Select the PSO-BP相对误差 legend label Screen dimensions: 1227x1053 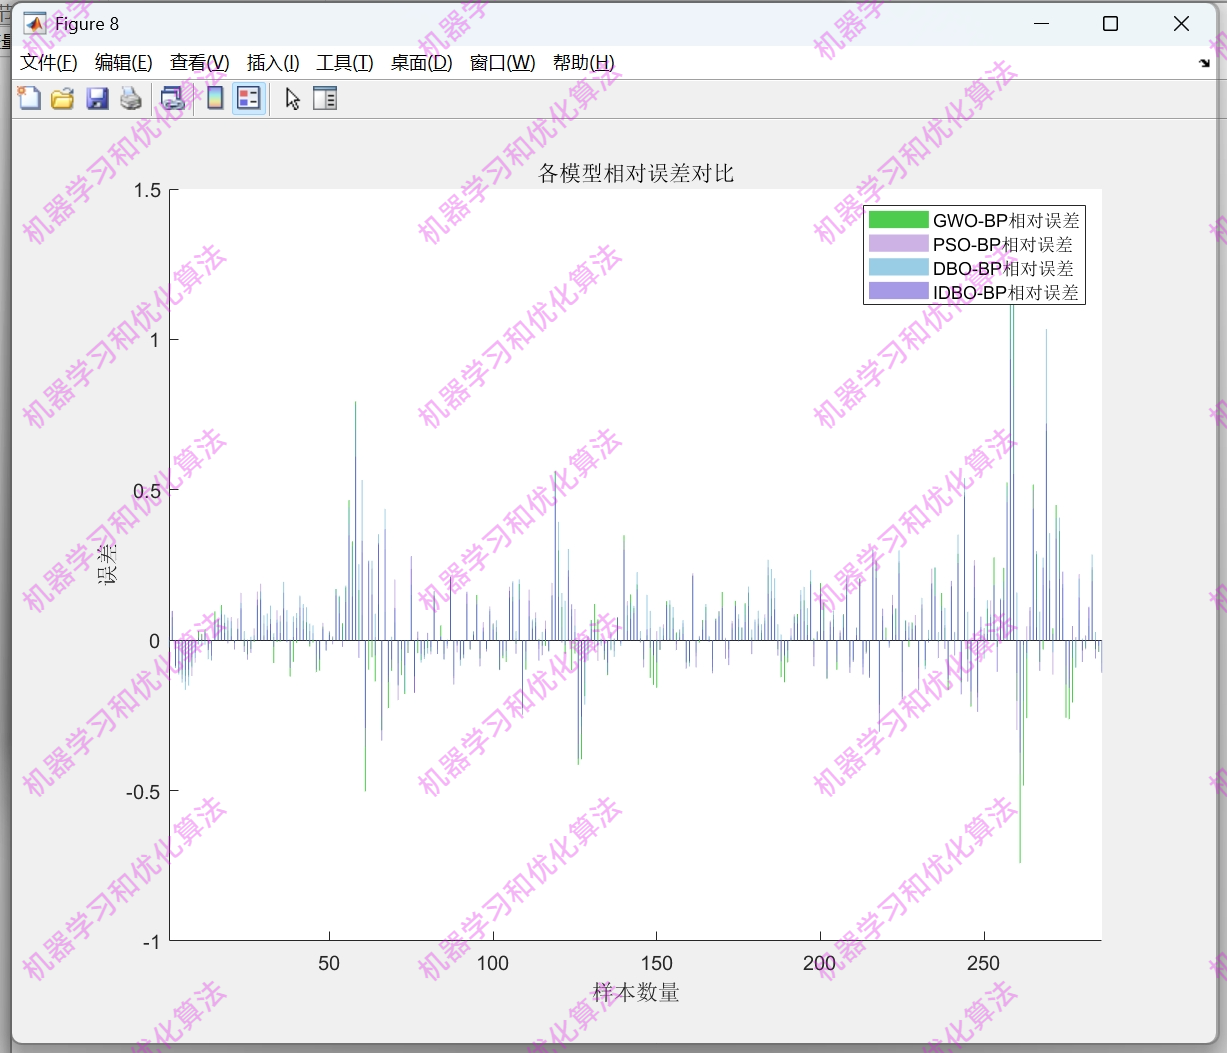(x=1002, y=245)
